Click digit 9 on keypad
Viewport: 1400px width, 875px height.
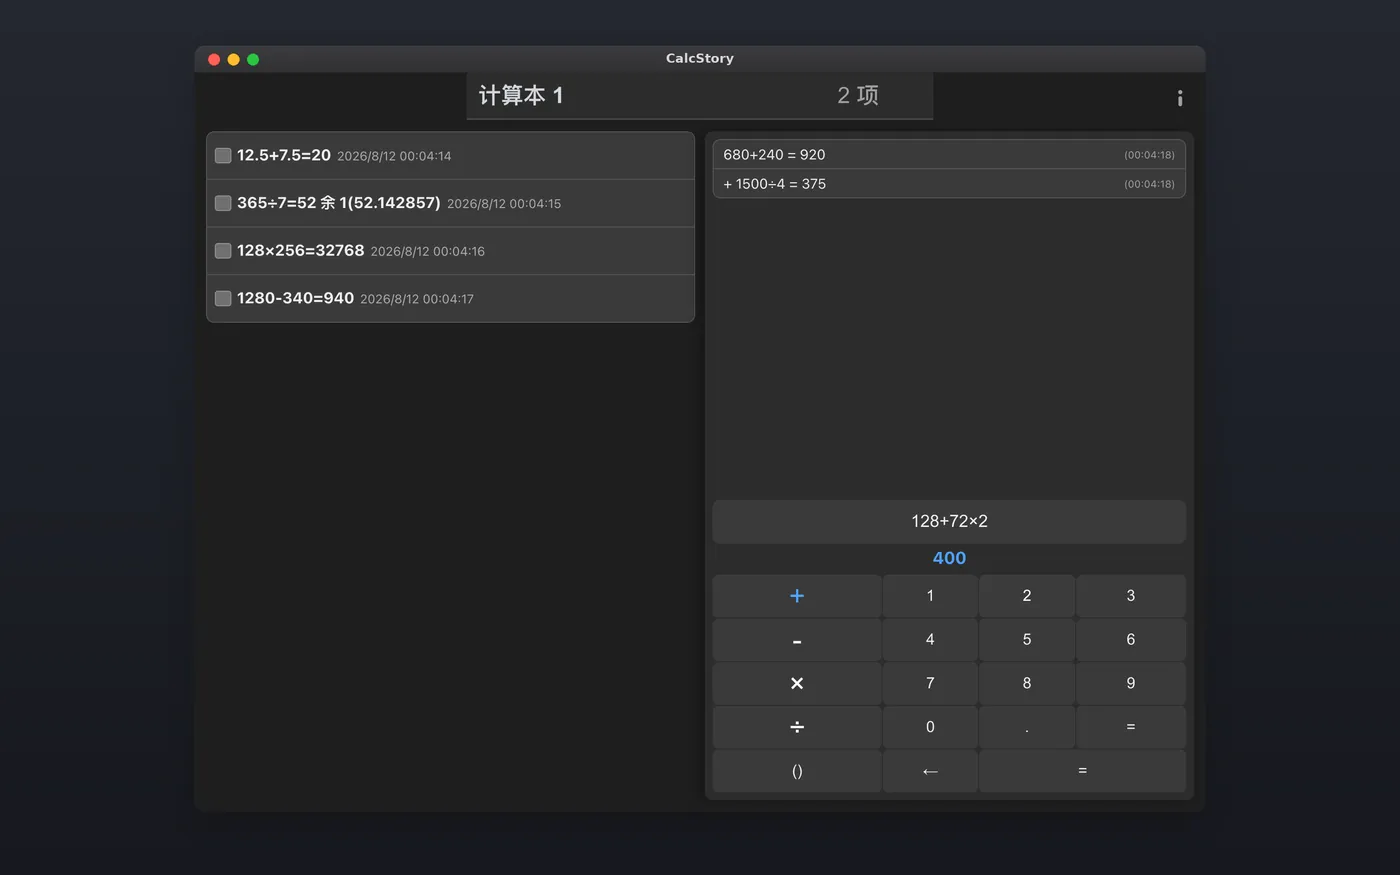[1131, 683]
